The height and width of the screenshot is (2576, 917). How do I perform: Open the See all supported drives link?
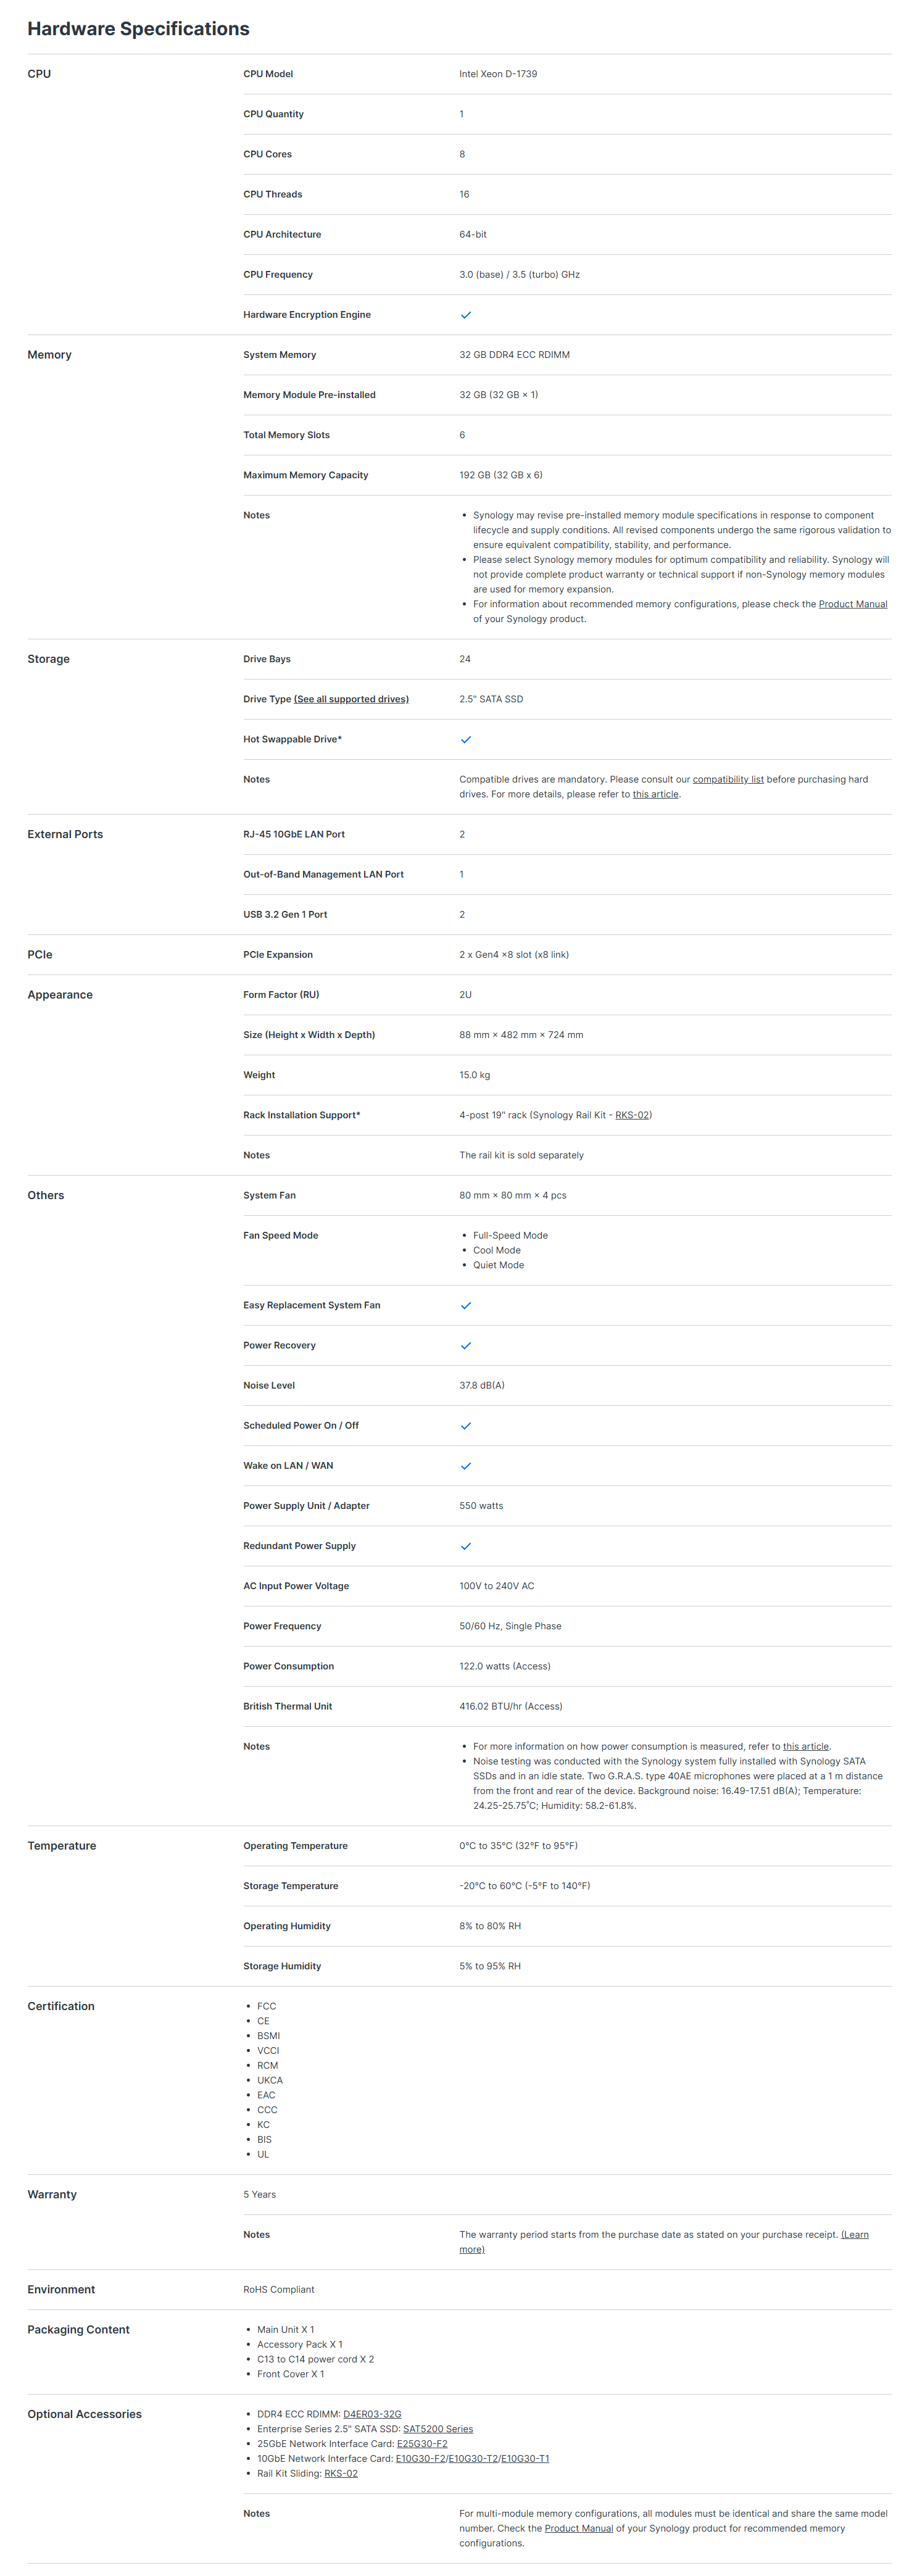pos(351,699)
